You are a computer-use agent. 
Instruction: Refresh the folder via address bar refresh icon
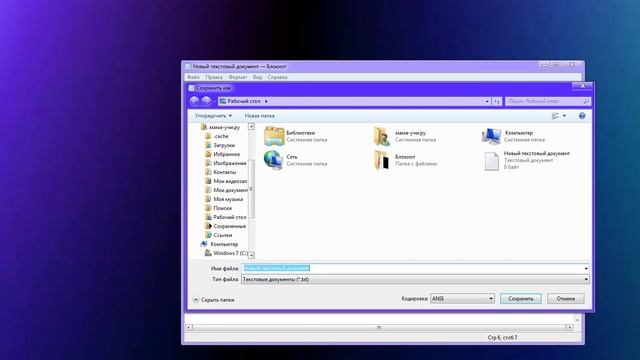pos(497,101)
